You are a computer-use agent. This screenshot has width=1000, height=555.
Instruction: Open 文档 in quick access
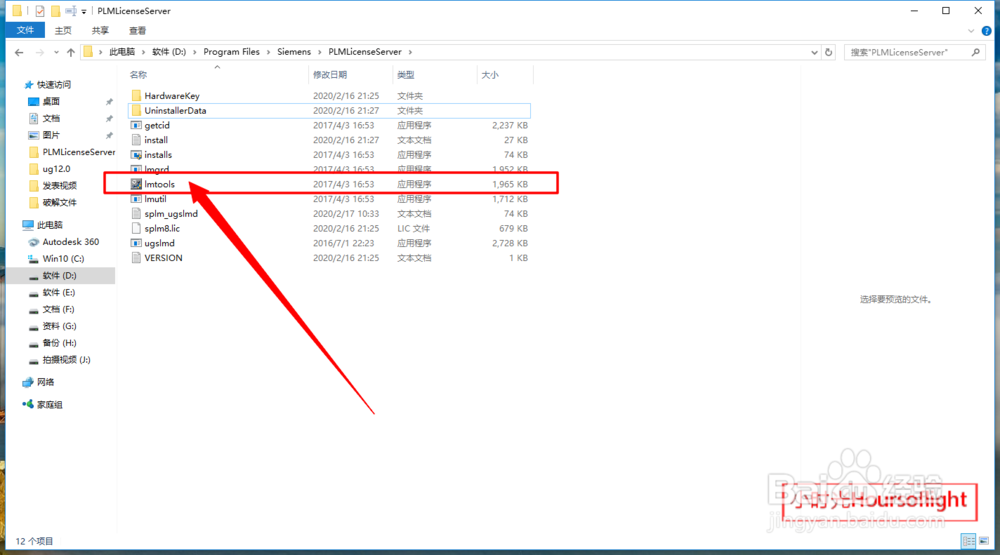[x=51, y=118]
